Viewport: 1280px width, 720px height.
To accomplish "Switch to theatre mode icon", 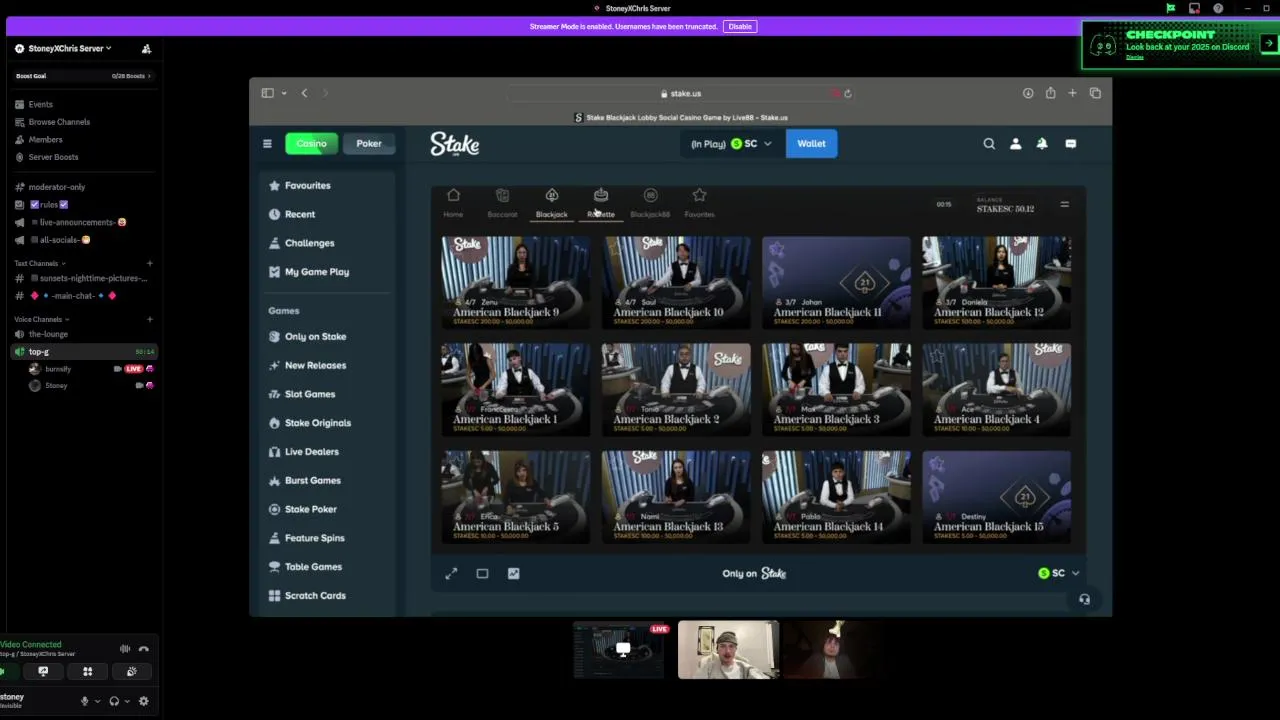I will (482, 573).
